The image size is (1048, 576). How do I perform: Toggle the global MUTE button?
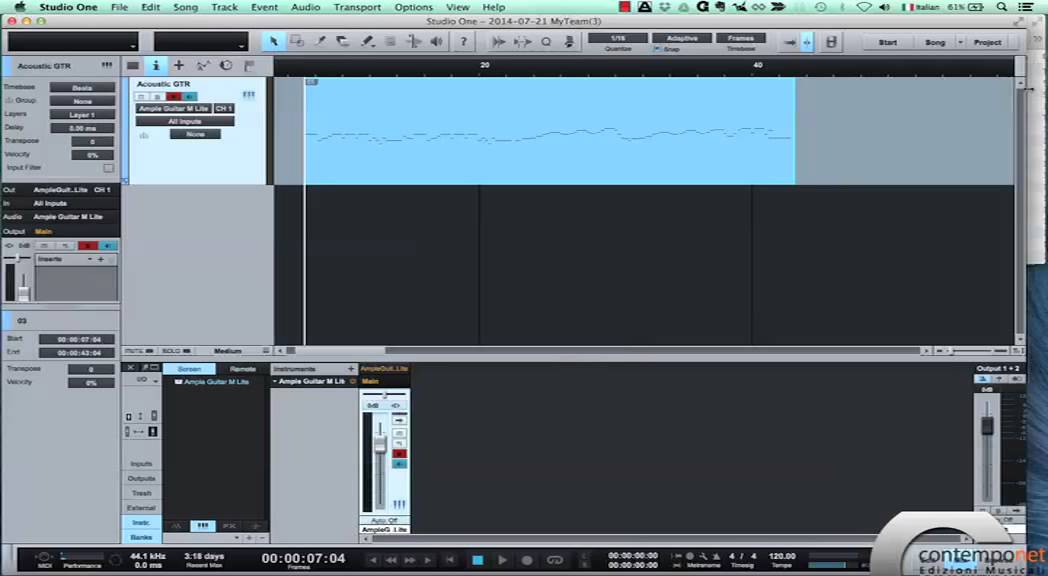click(139, 351)
